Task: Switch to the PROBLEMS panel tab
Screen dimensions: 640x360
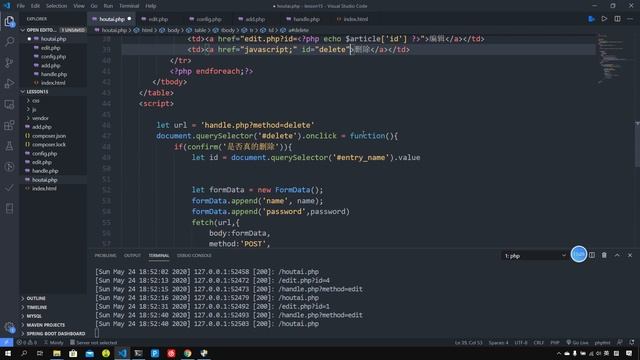Action: 105,256
